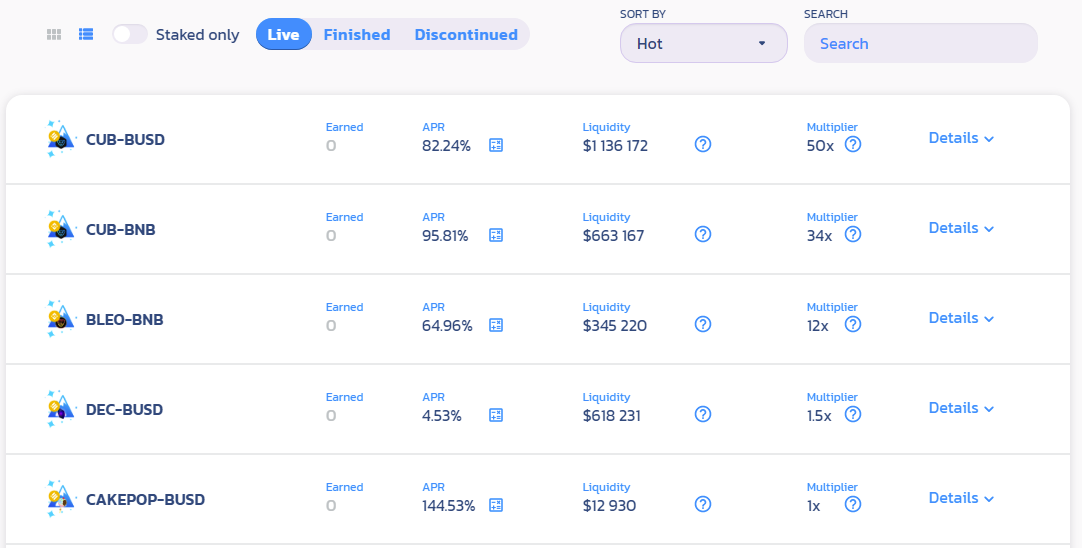Click the 82.24% APR value
Image resolution: width=1082 pixels, height=548 pixels.
pyautogui.click(x=446, y=146)
